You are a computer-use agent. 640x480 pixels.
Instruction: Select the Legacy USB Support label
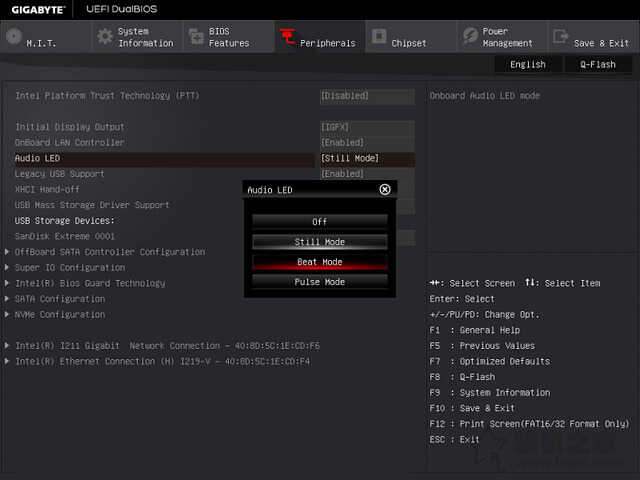click(x=60, y=174)
